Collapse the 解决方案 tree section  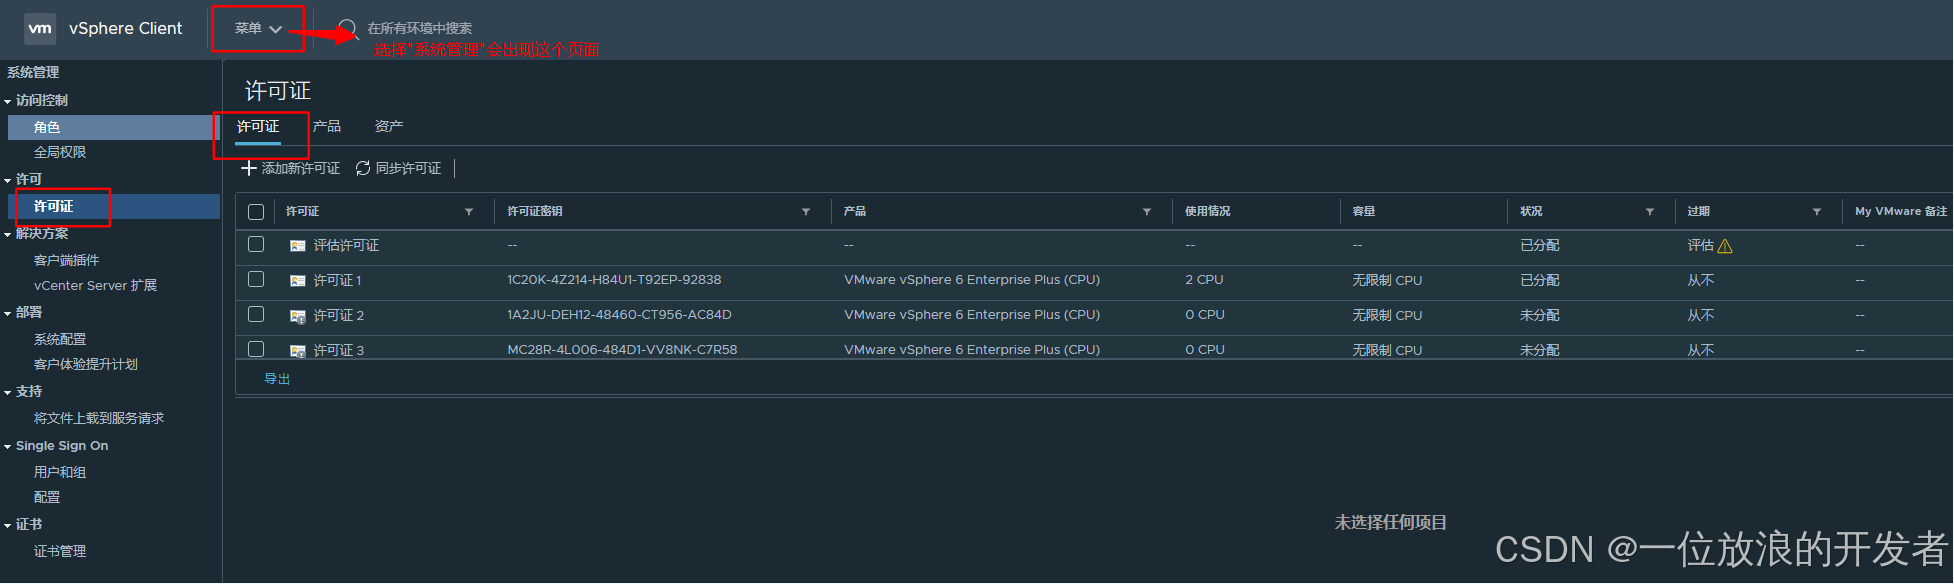[x=8, y=234]
